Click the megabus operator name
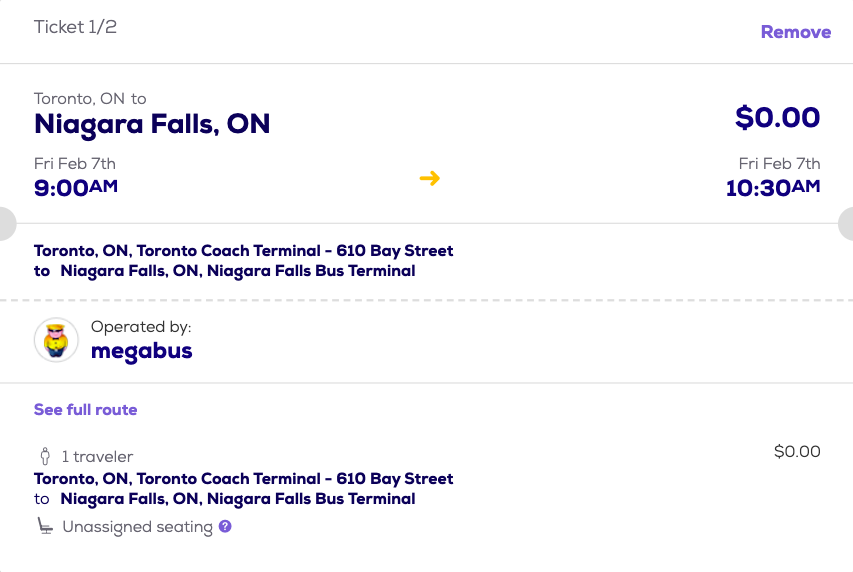This screenshot has width=853, height=572. click(x=141, y=351)
